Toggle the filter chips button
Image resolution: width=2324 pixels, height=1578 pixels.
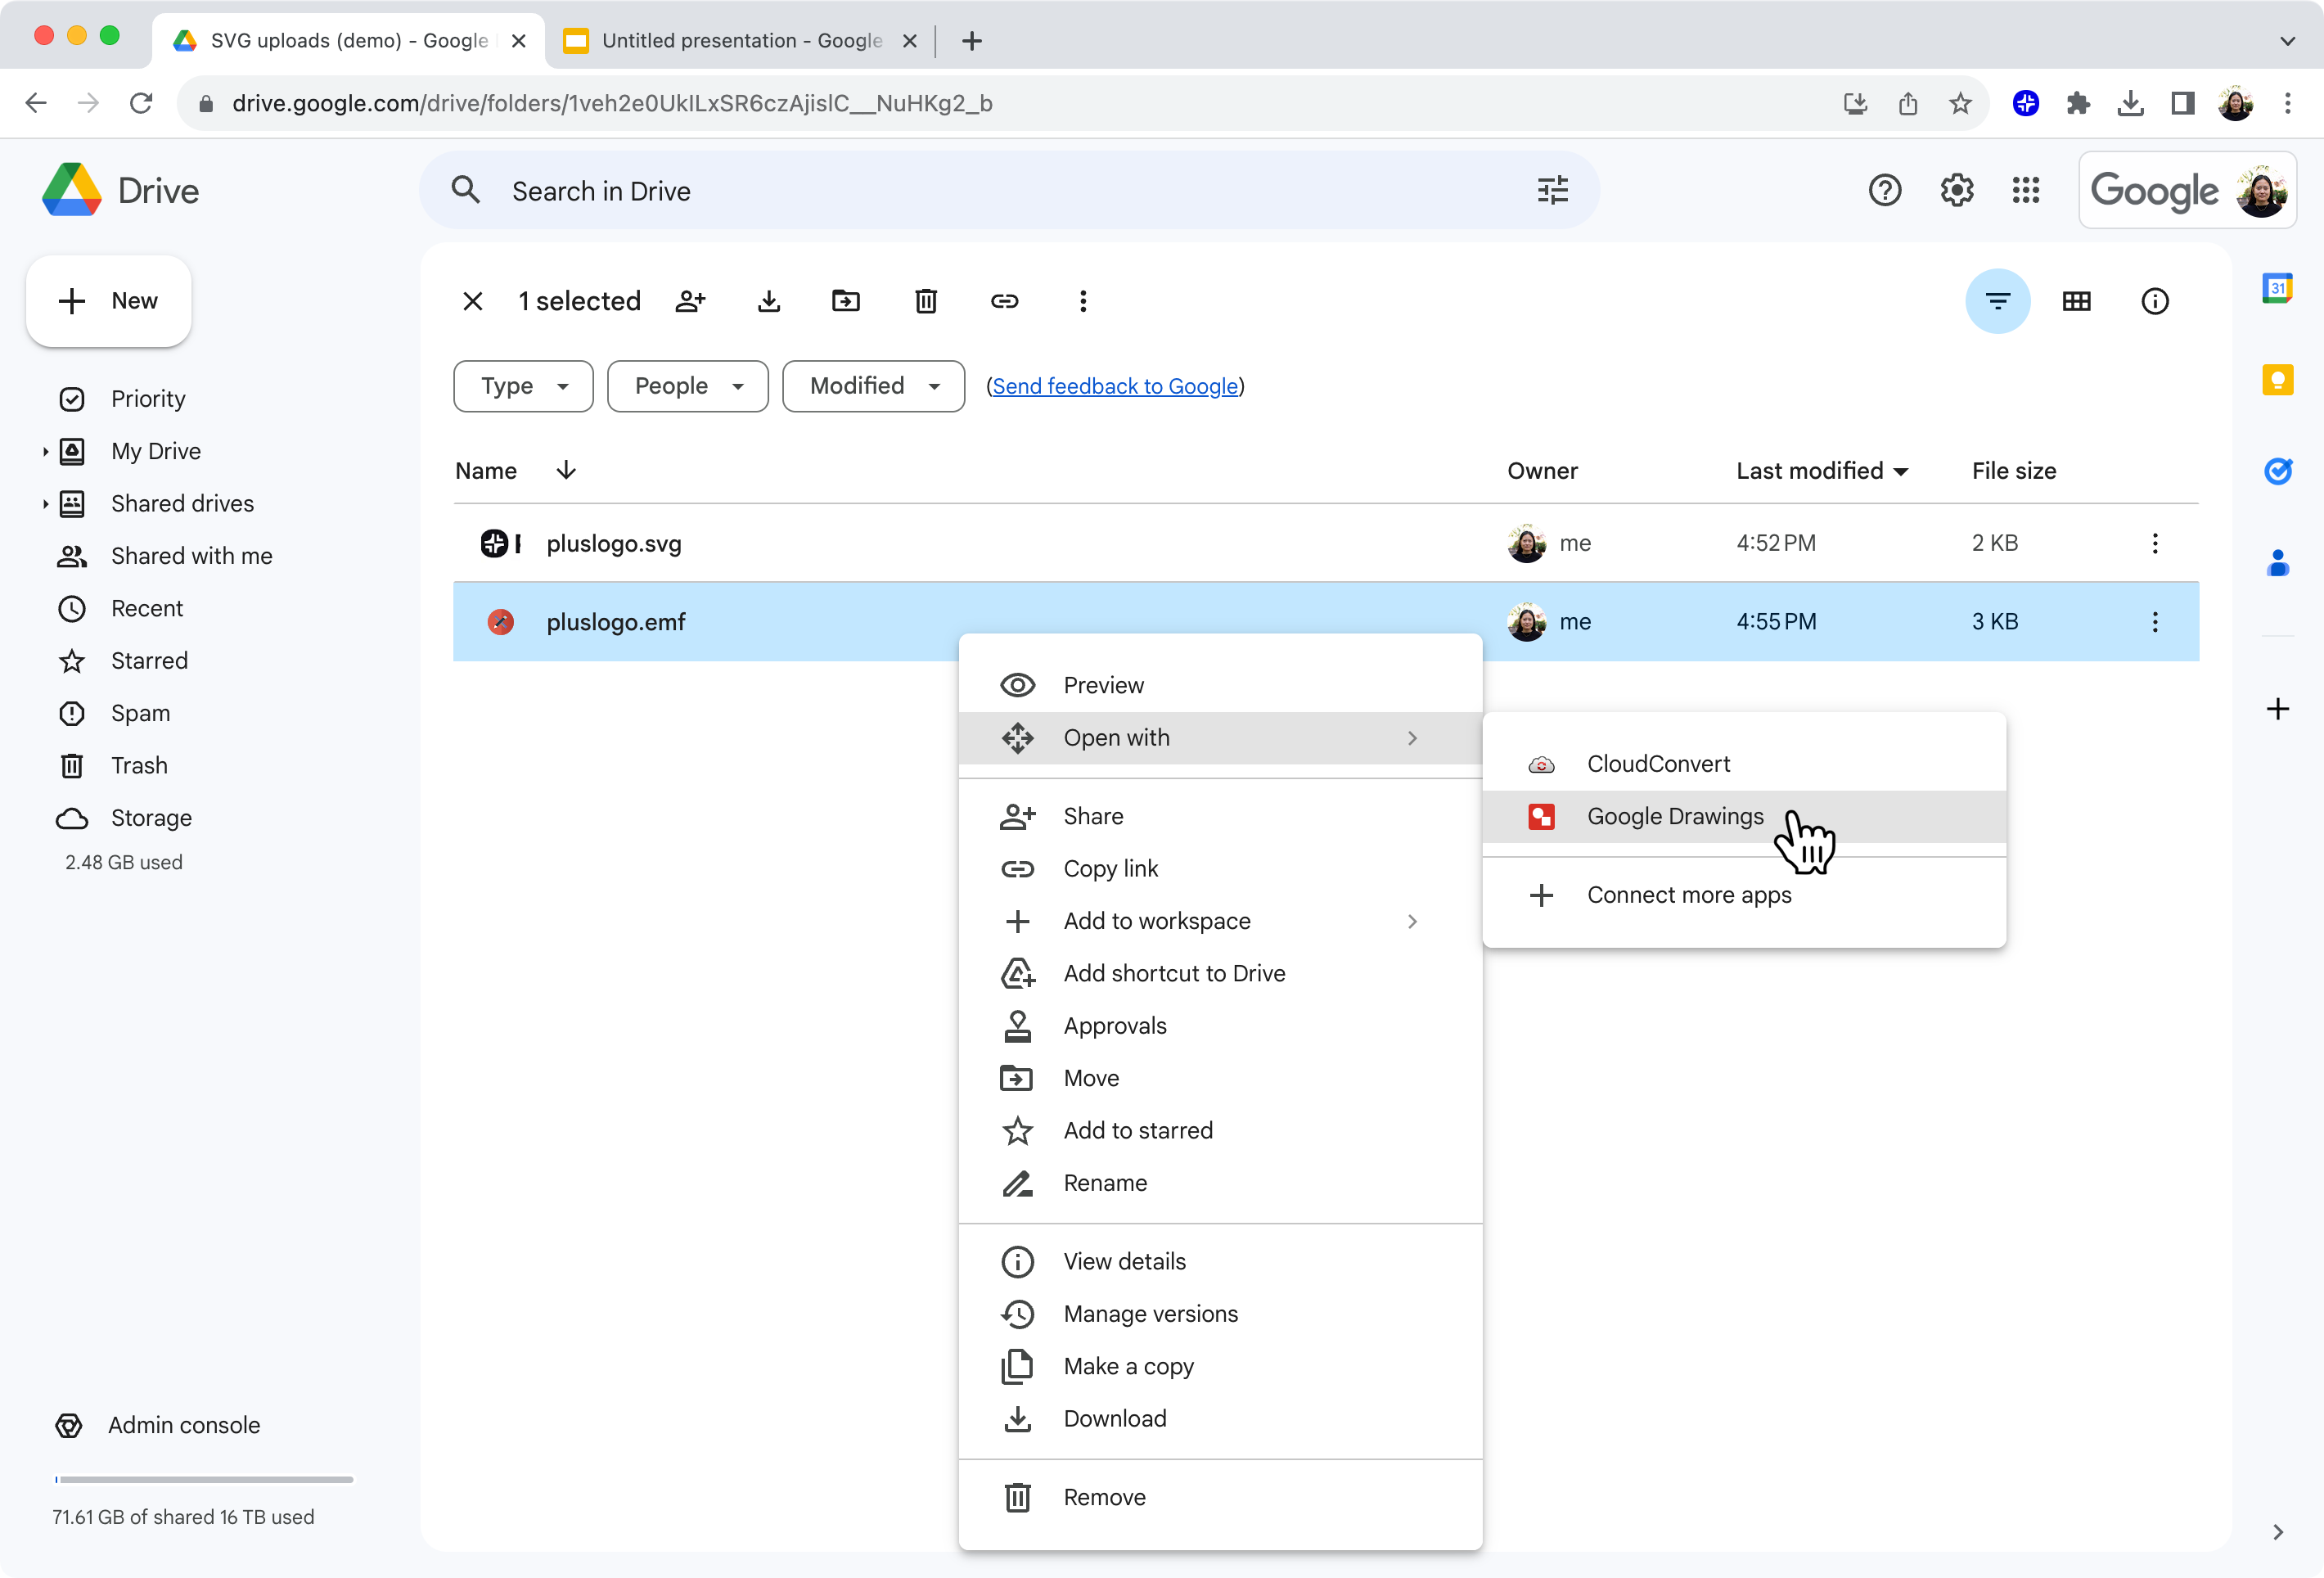coord(1997,301)
